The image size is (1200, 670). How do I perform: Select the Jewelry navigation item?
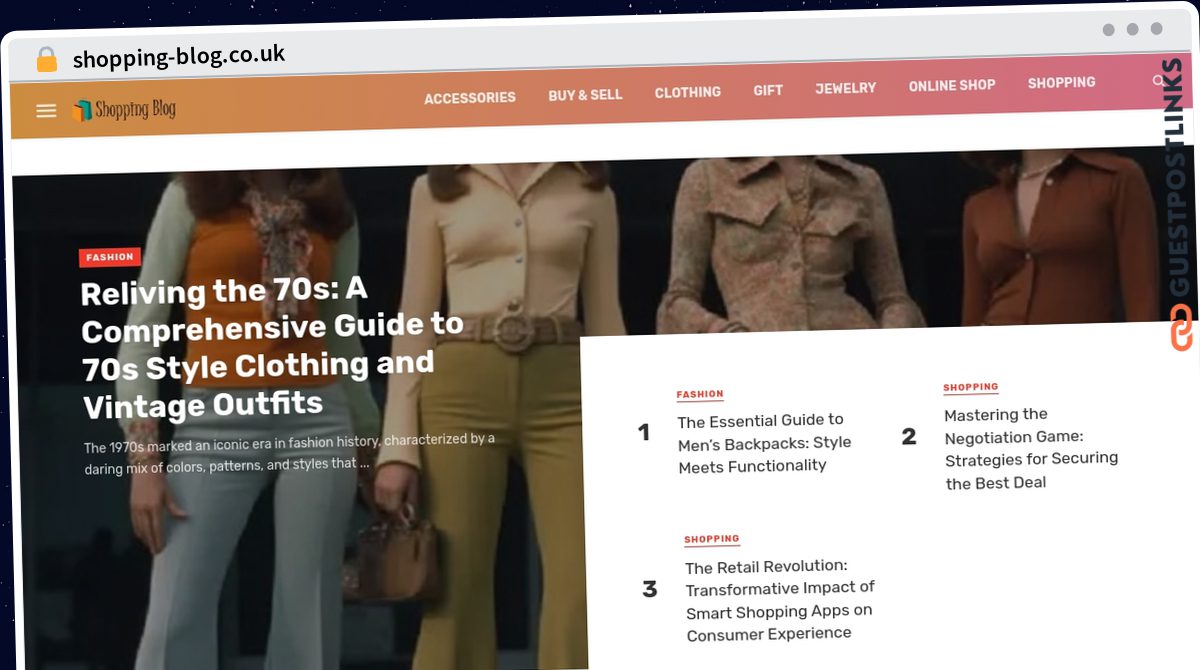click(x=845, y=88)
